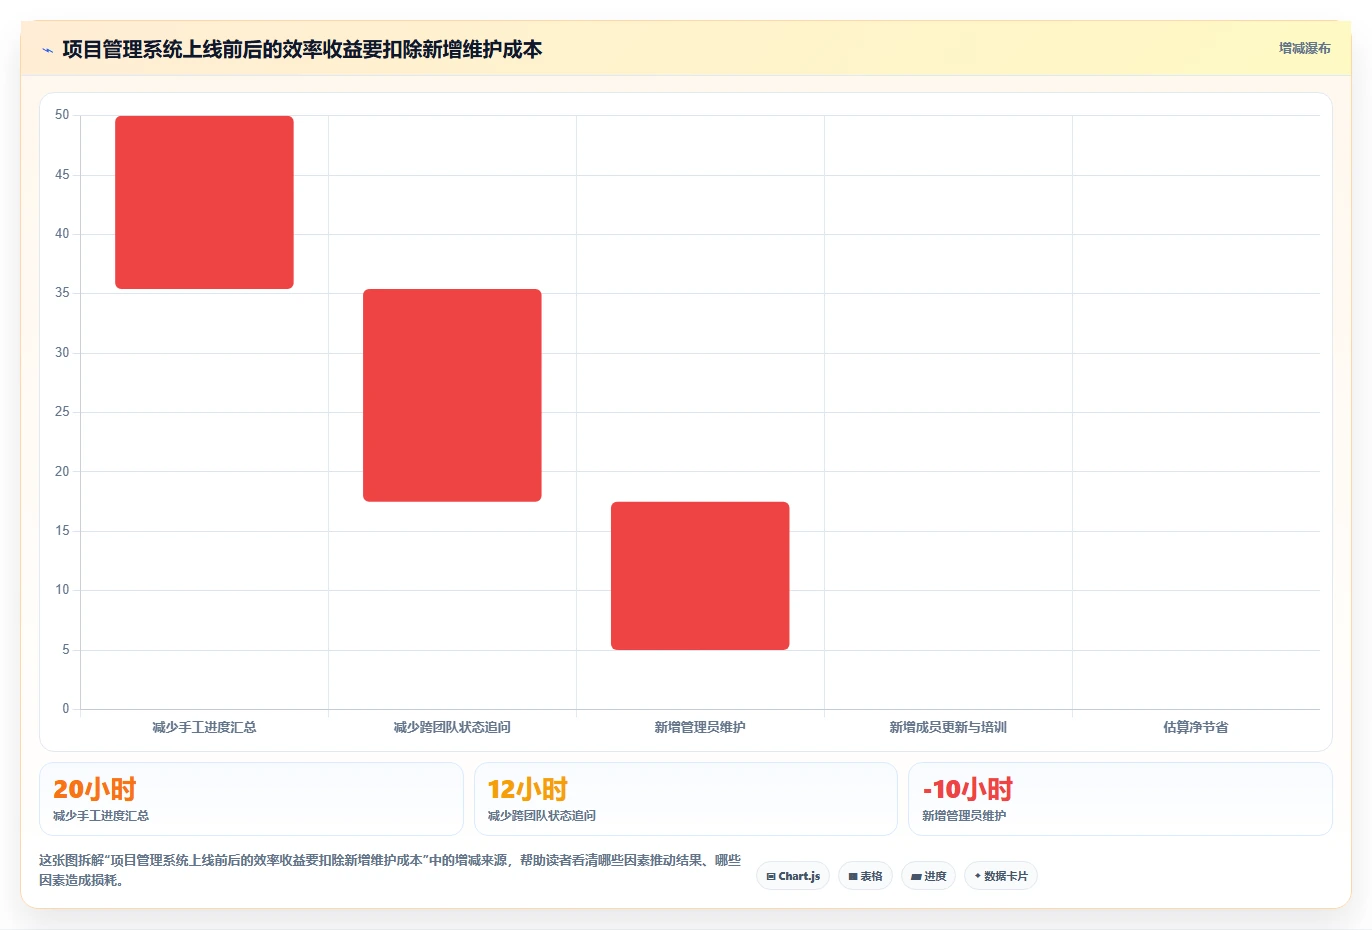Click the description paragraph starting 这张图拆解
Screen dimensions: 1372x930
pos(390,870)
